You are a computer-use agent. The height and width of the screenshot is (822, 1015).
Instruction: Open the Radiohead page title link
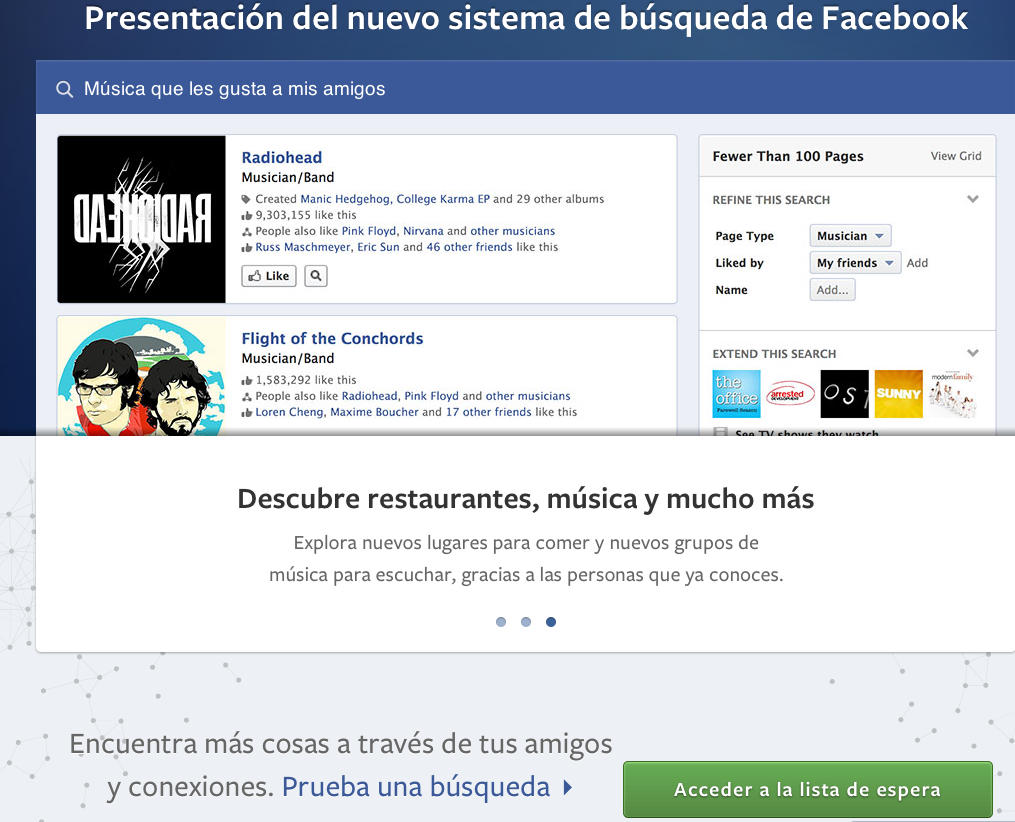pyautogui.click(x=282, y=157)
